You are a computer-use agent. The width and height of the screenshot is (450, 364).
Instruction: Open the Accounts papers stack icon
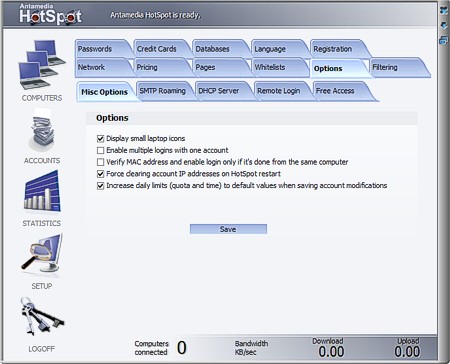coord(42,131)
